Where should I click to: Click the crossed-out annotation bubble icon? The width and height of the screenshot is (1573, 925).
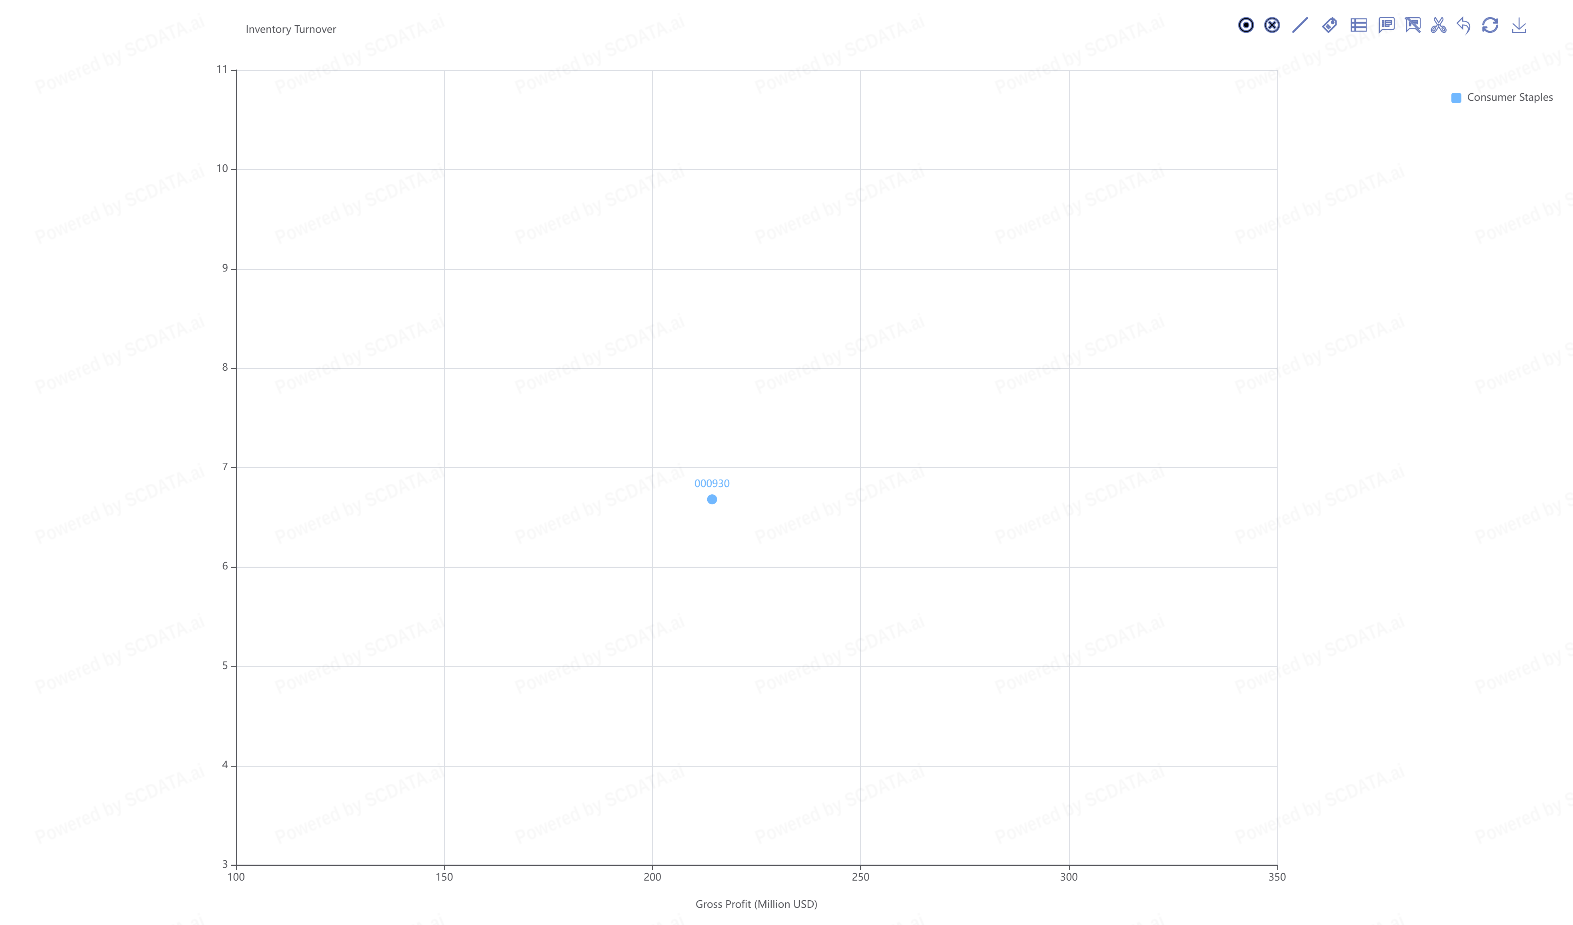1412,25
